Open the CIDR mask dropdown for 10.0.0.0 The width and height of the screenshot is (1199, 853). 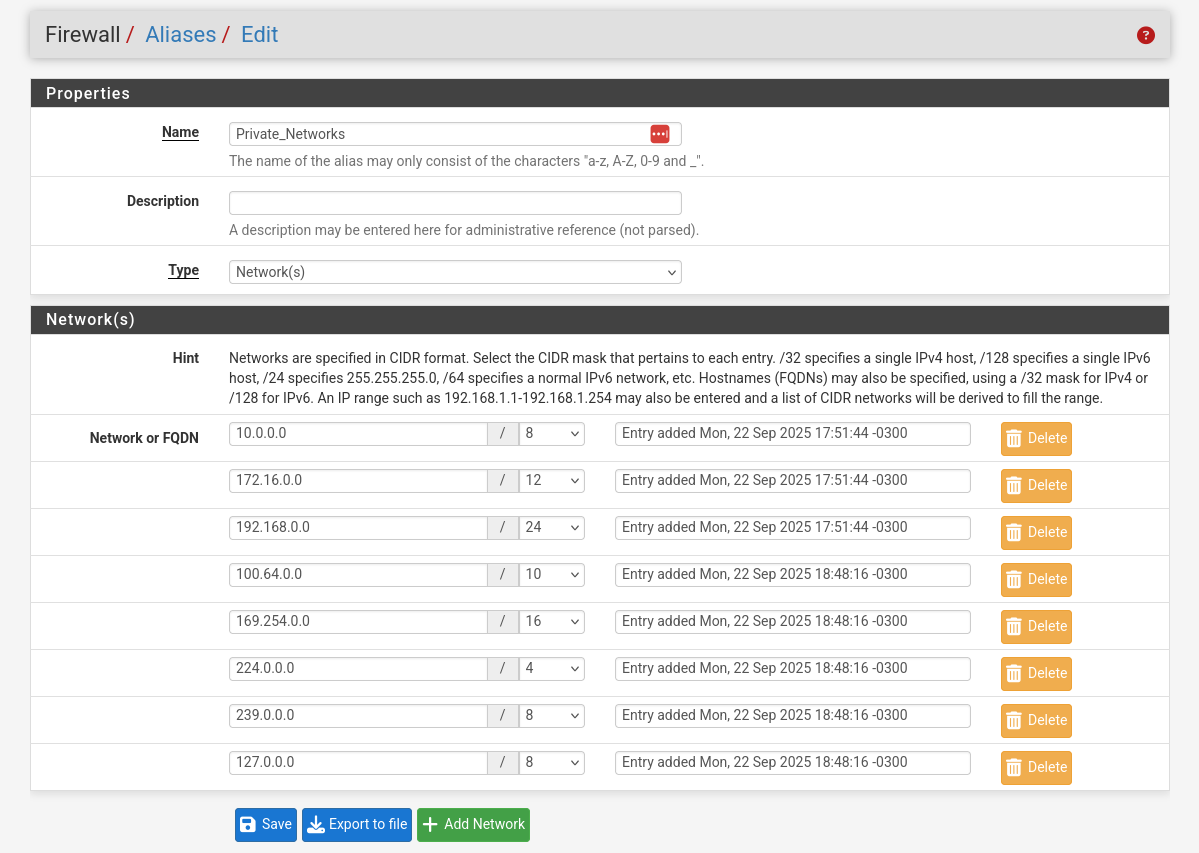point(551,433)
